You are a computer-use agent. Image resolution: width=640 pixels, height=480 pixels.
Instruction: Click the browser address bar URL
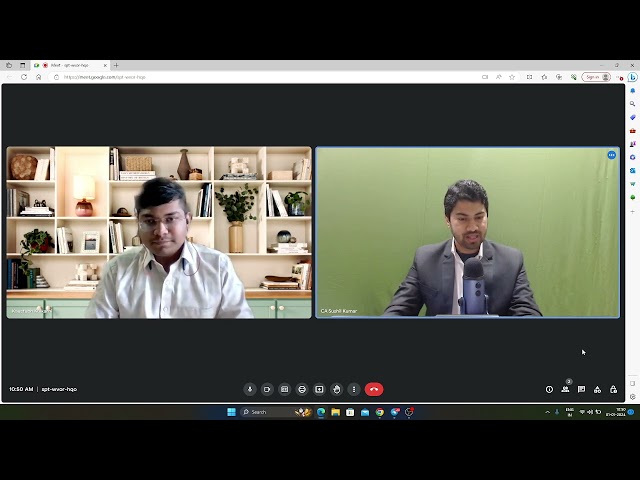(105, 77)
